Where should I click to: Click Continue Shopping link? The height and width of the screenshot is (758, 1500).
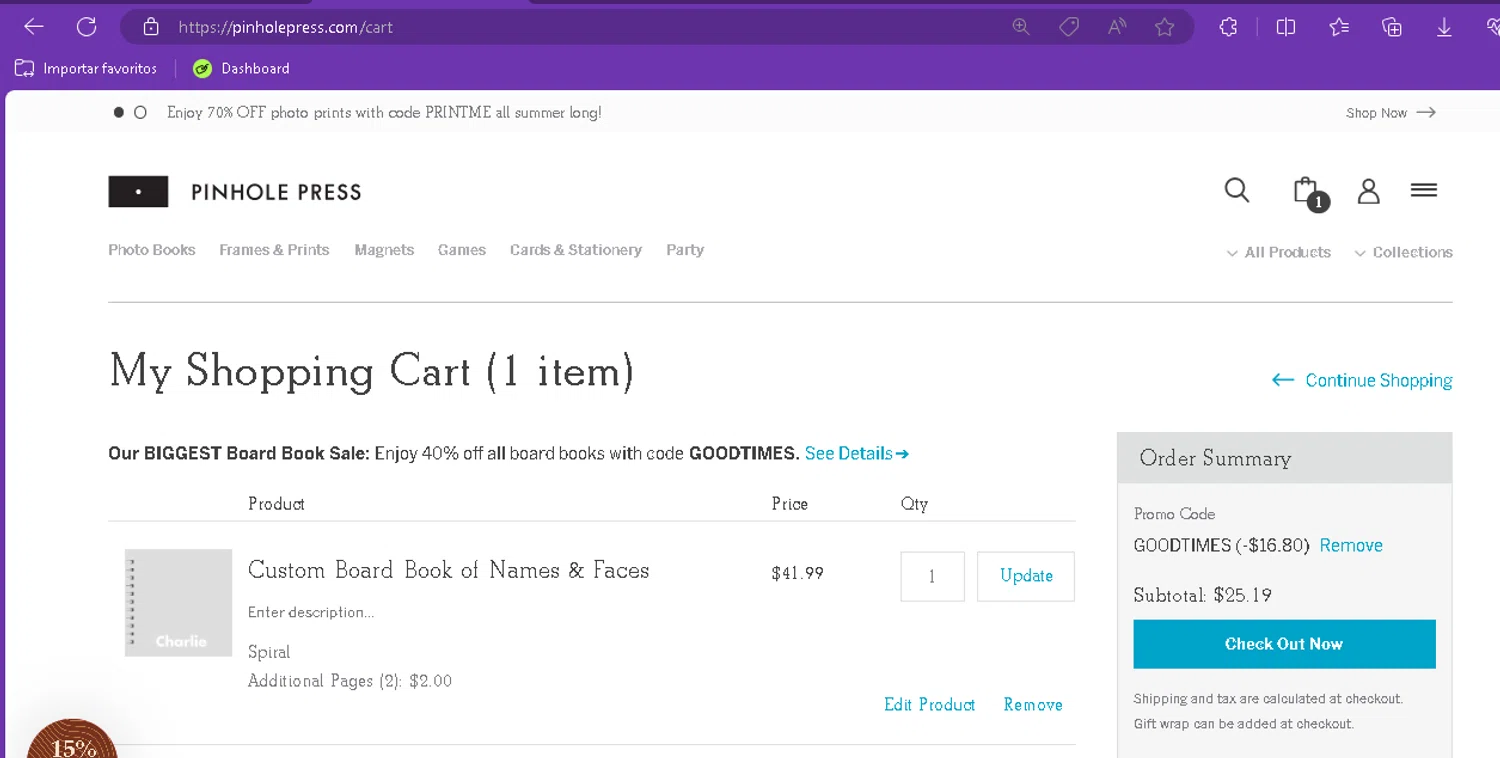(x=1362, y=380)
